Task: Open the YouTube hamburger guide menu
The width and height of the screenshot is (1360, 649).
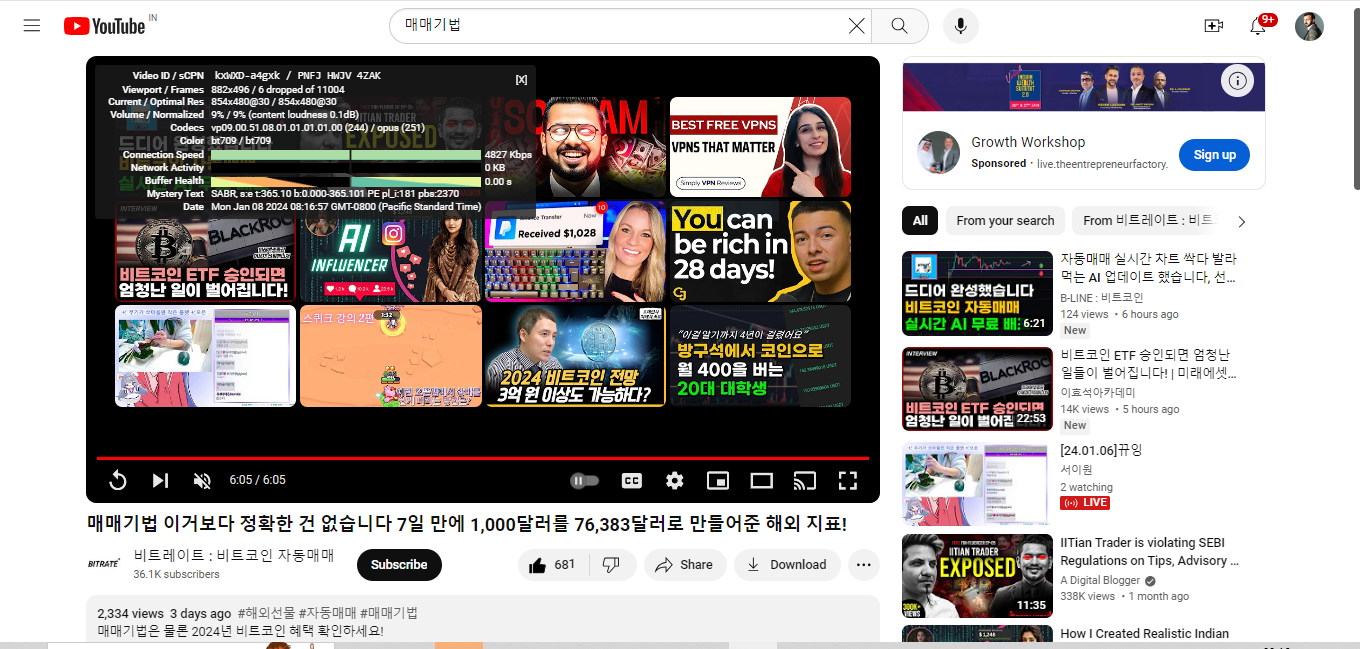Action: (32, 26)
